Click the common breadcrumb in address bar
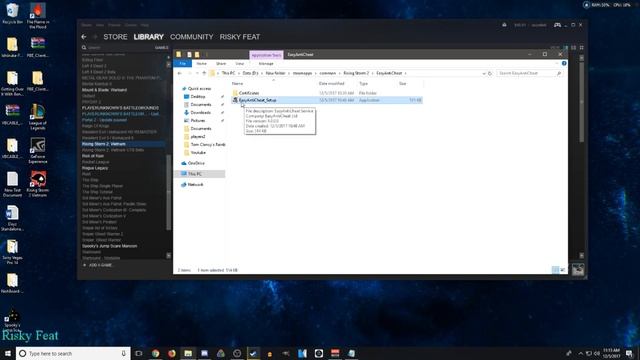Image resolution: width=640 pixels, height=360 pixels. (x=327, y=73)
